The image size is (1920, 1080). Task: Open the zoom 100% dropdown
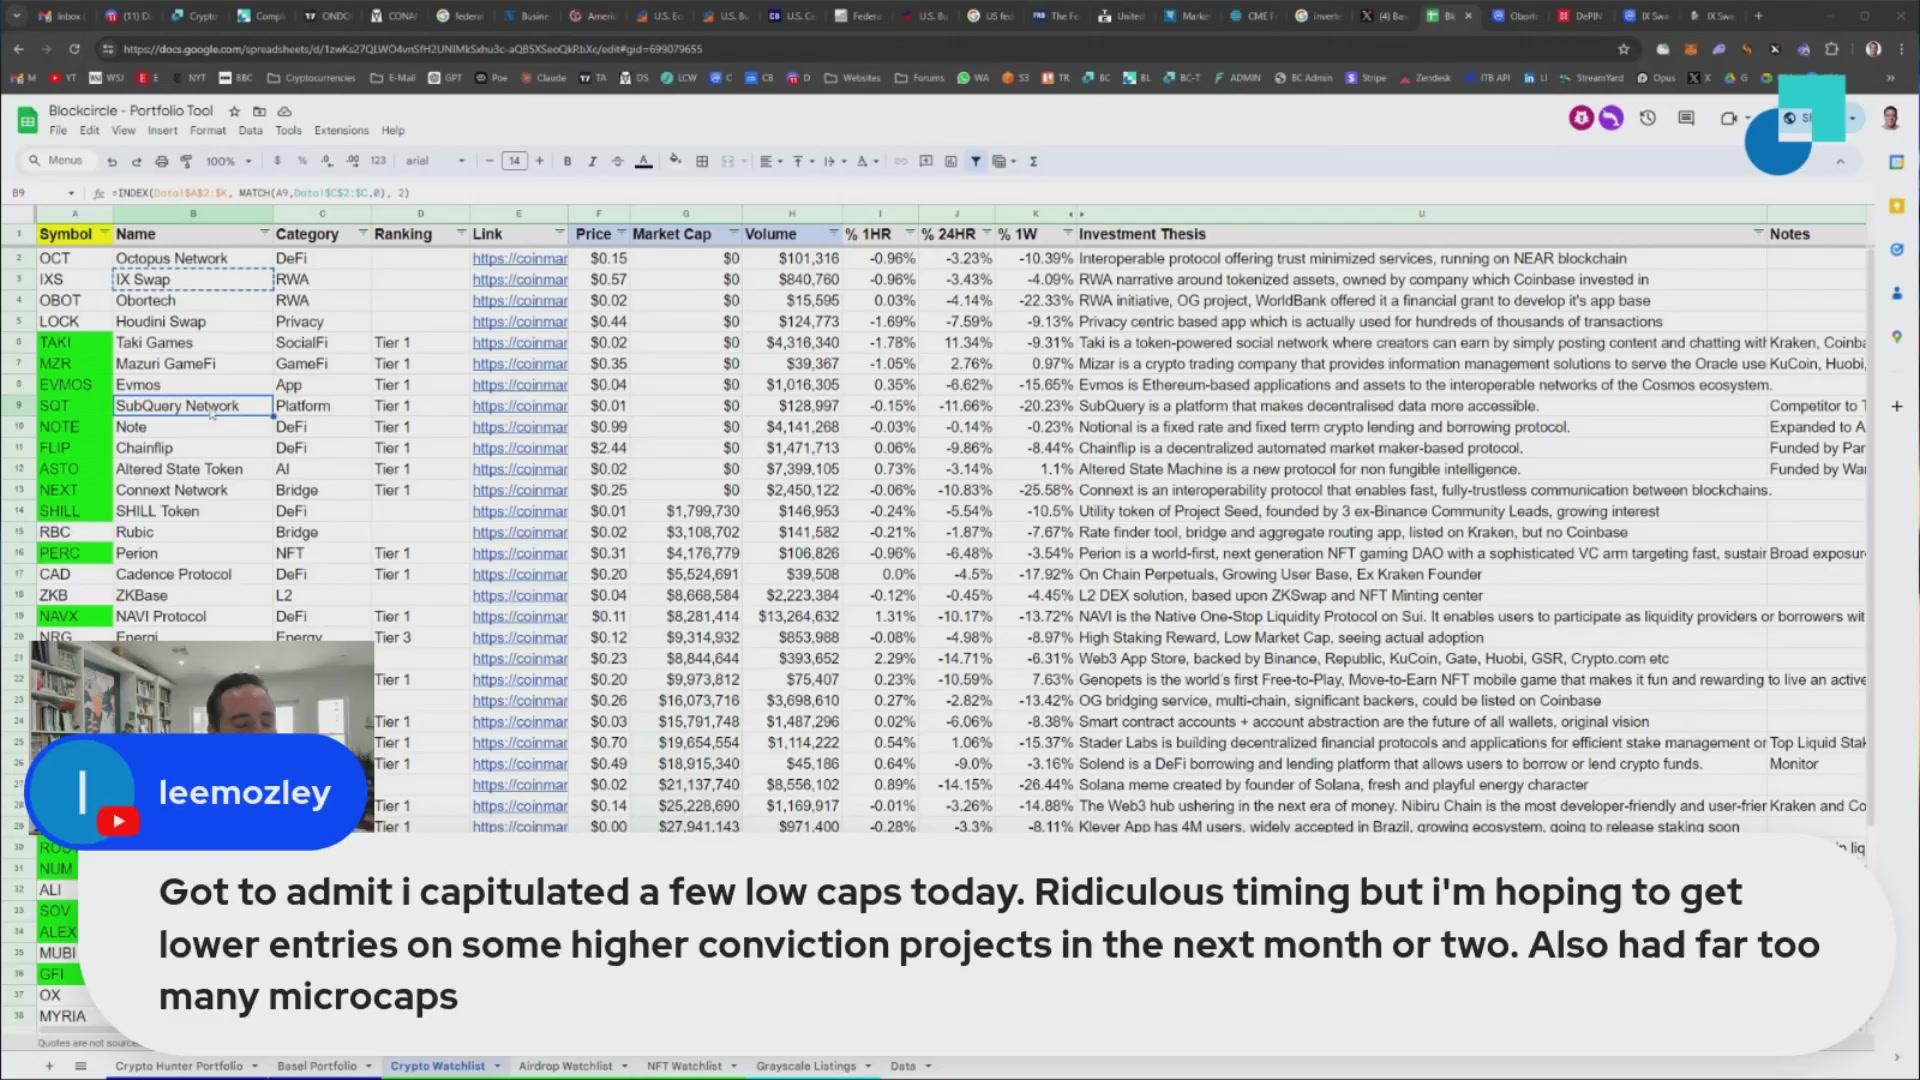tap(227, 161)
